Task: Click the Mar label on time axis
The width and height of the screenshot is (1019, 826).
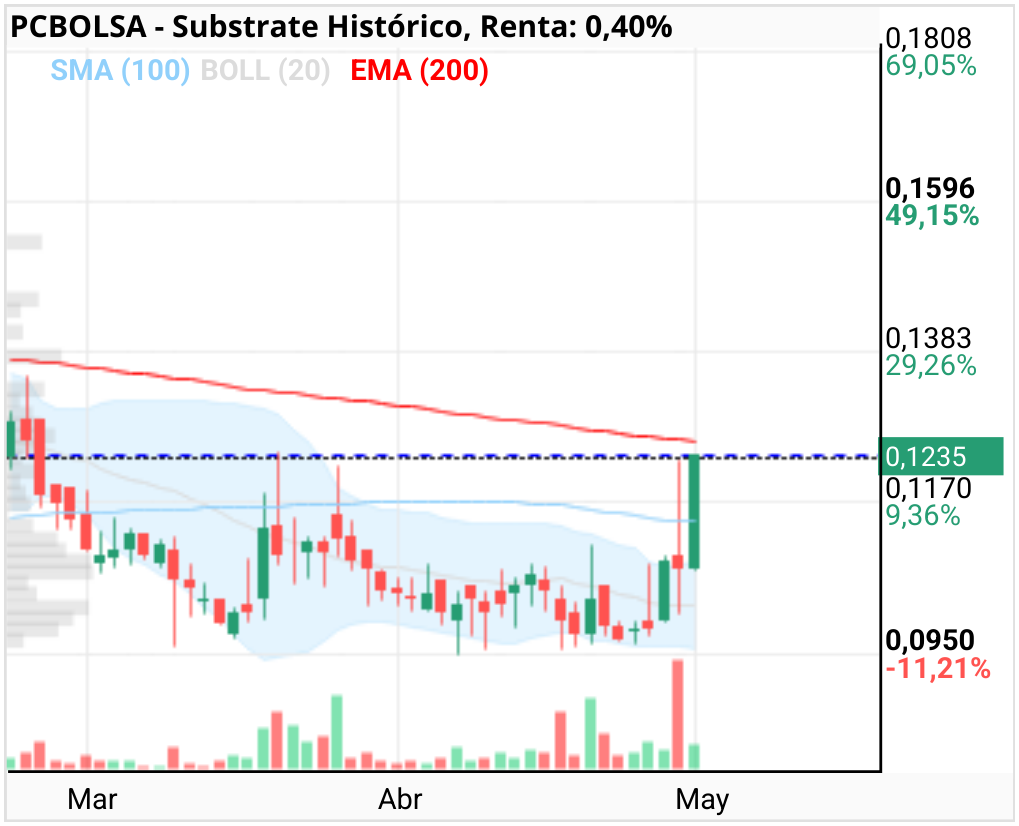Action: 92,799
